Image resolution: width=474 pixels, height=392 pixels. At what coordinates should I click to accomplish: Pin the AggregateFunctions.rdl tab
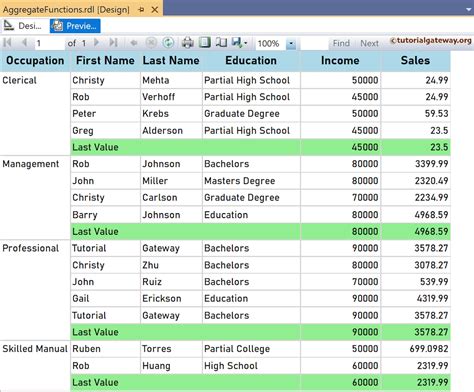coord(141,10)
